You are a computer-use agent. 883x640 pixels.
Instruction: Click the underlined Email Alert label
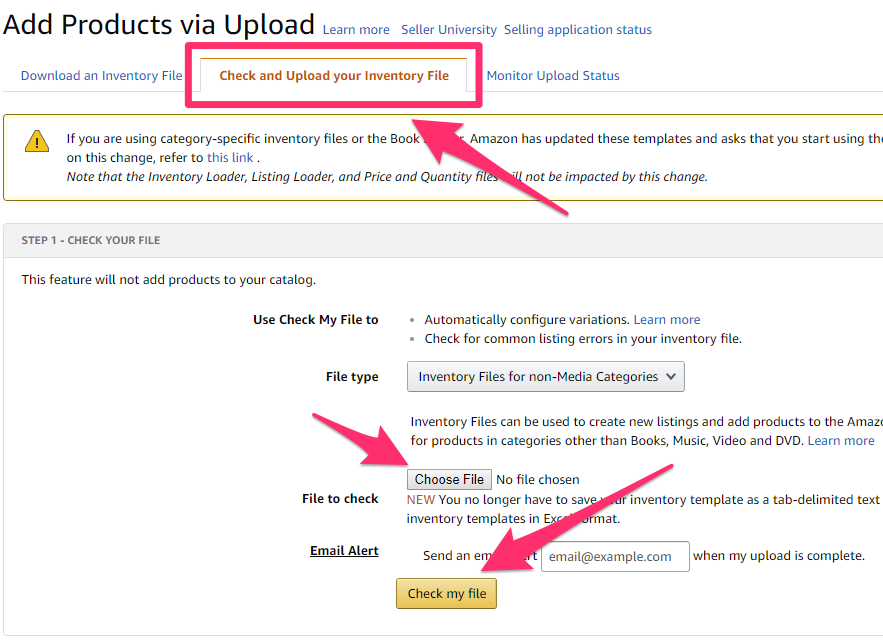pyautogui.click(x=344, y=550)
